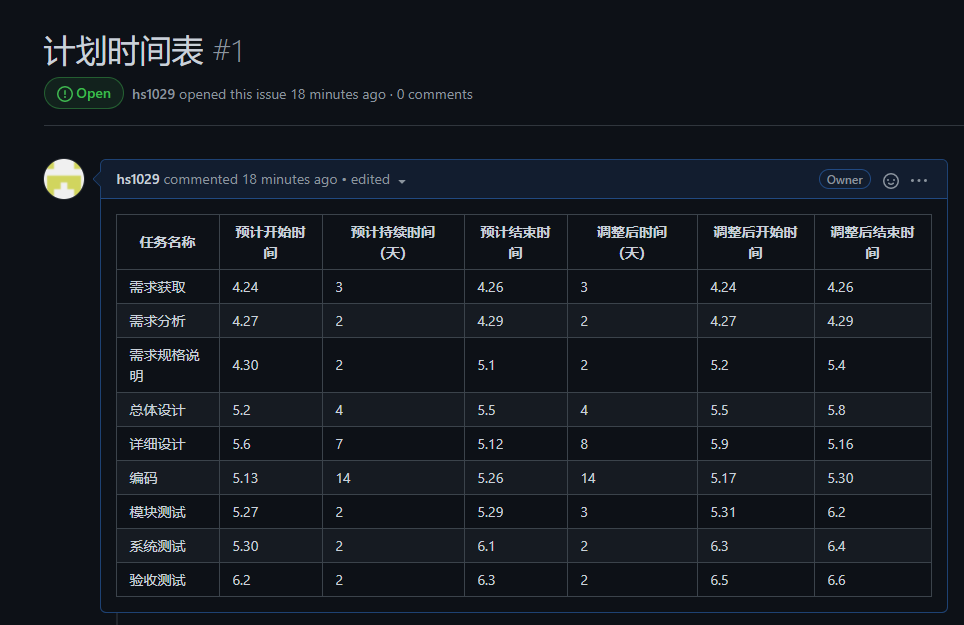Screen dimensions: 964x625
Task: Click hs1029 link under issue title
Action: 153,94
